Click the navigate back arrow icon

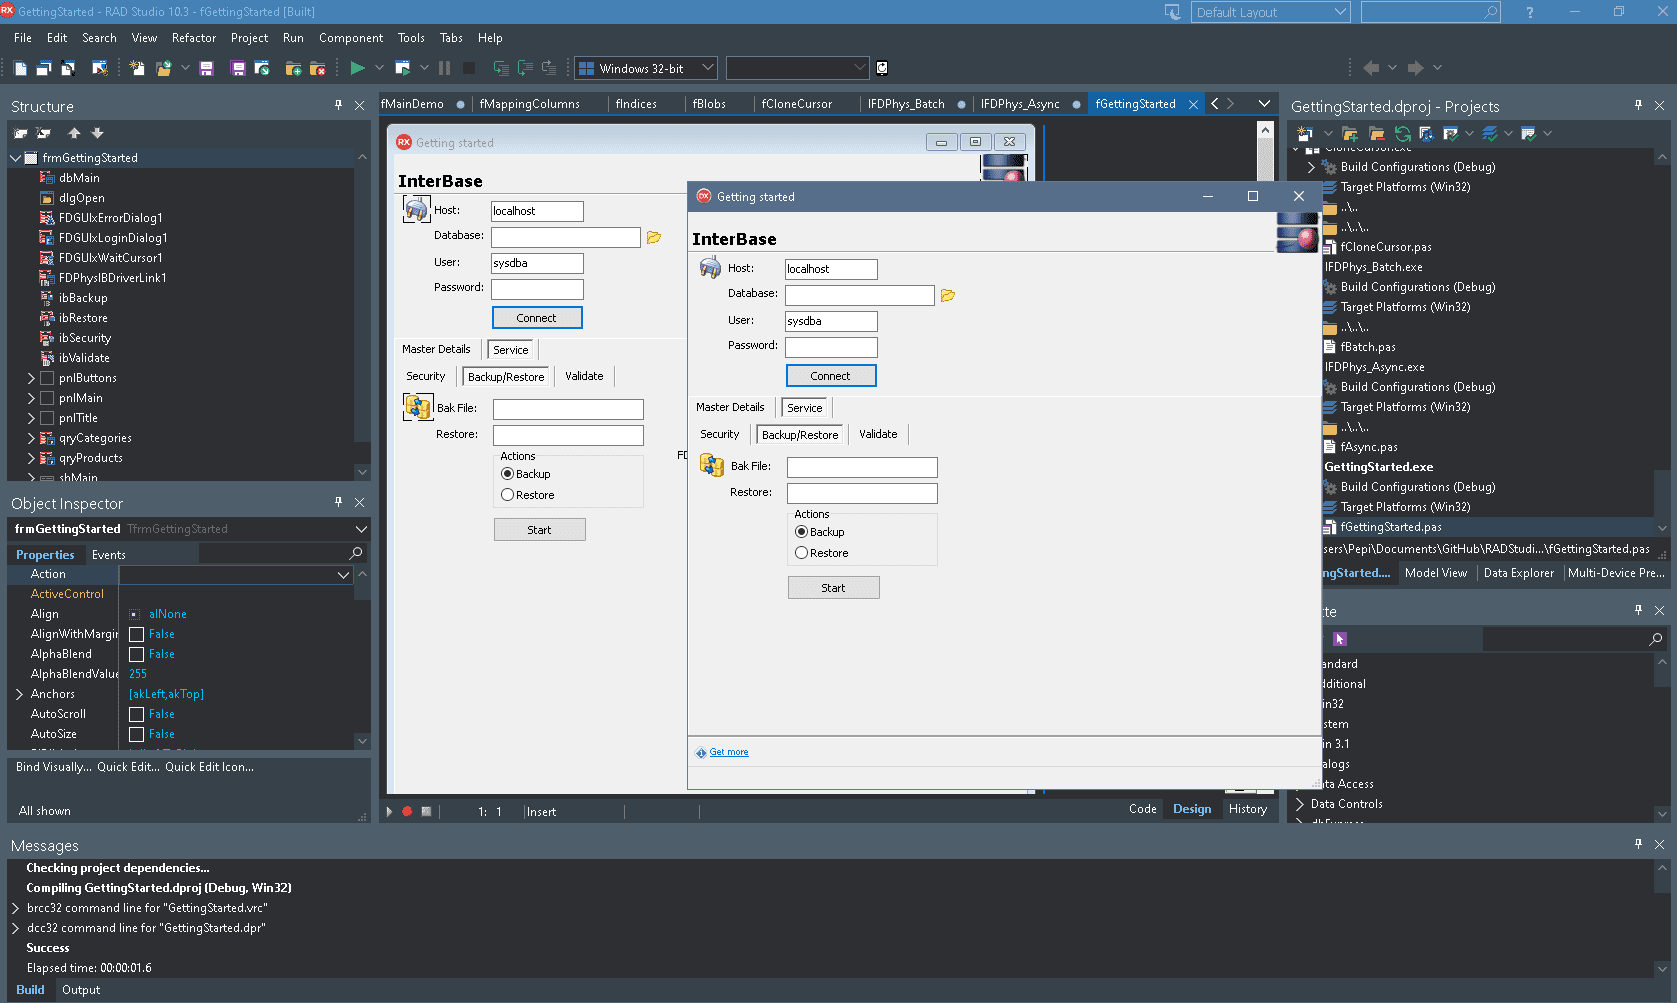click(x=1371, y=68)
